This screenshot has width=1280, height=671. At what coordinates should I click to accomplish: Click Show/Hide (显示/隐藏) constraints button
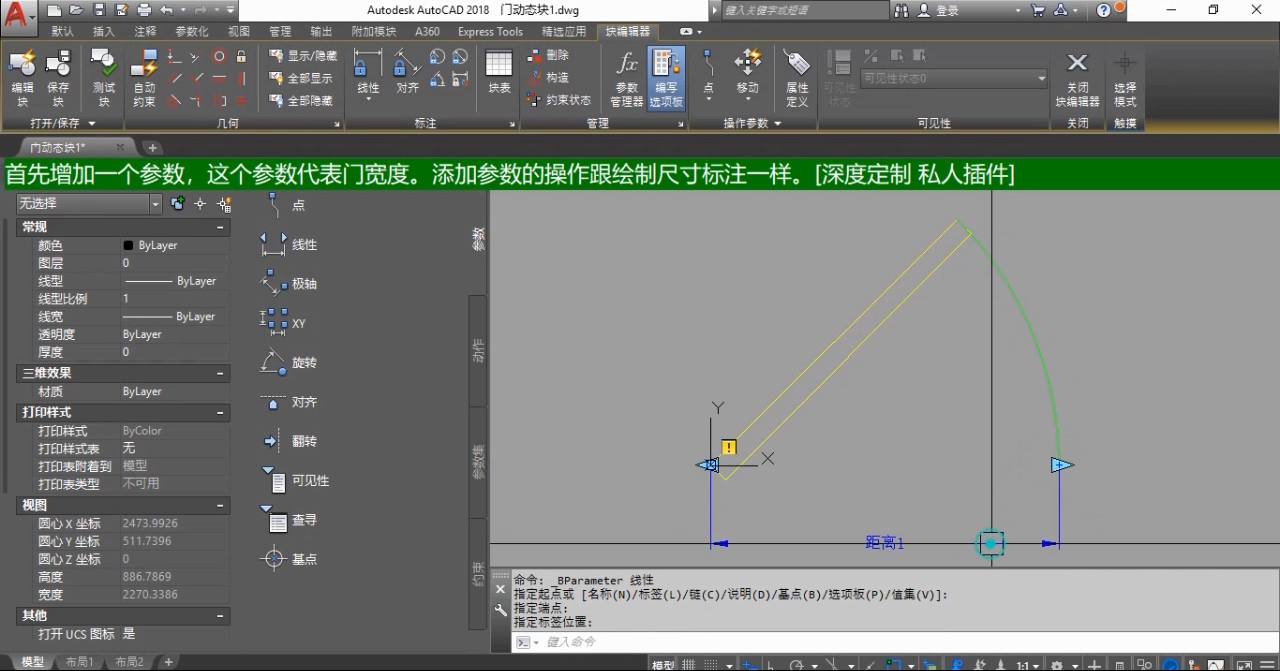tap(304, 56)
